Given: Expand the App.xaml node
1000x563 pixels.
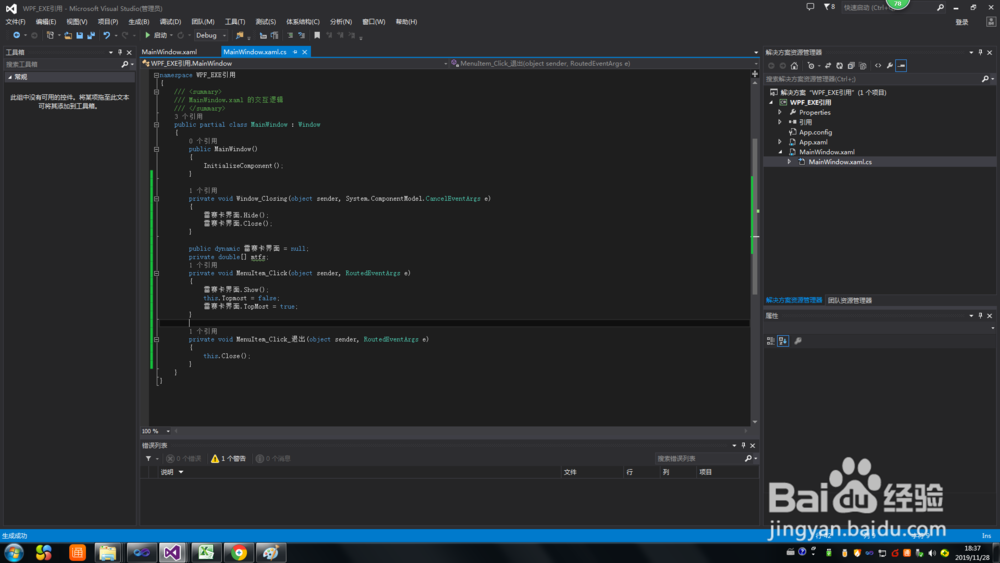Looking at the screenshot, I should click(x=780, y=142).
